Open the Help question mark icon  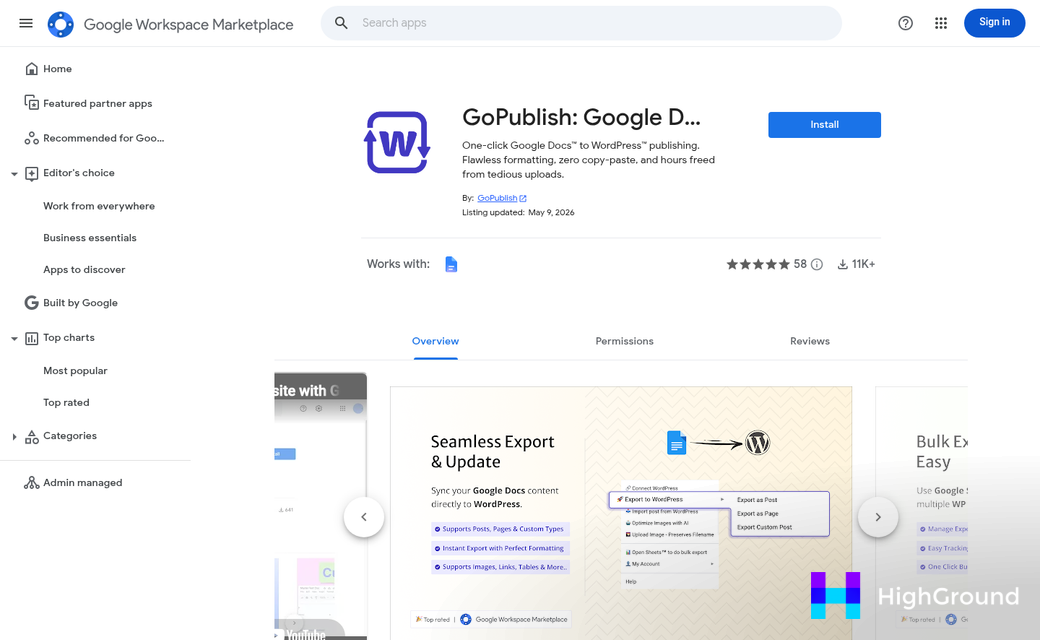(x=905, y=23)
